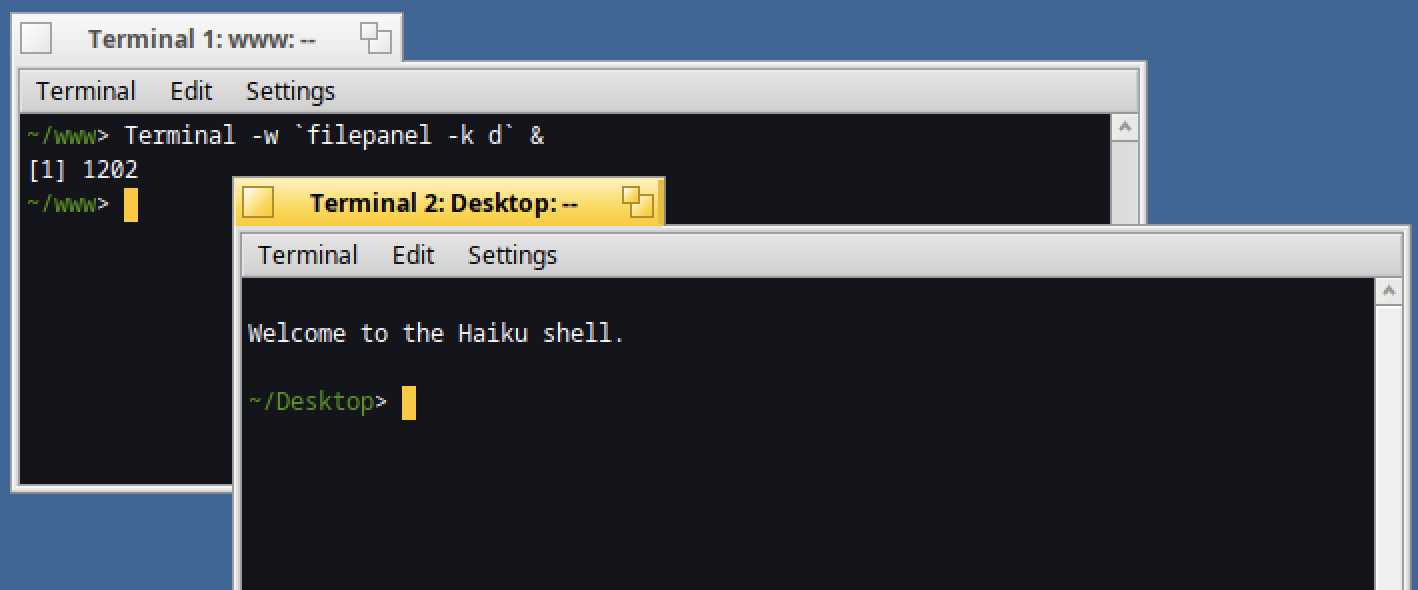The height and width of the screenshot is (590, 1418).
Task: Open Edit menu in Terminal 2 window
Action: (413, 255)
